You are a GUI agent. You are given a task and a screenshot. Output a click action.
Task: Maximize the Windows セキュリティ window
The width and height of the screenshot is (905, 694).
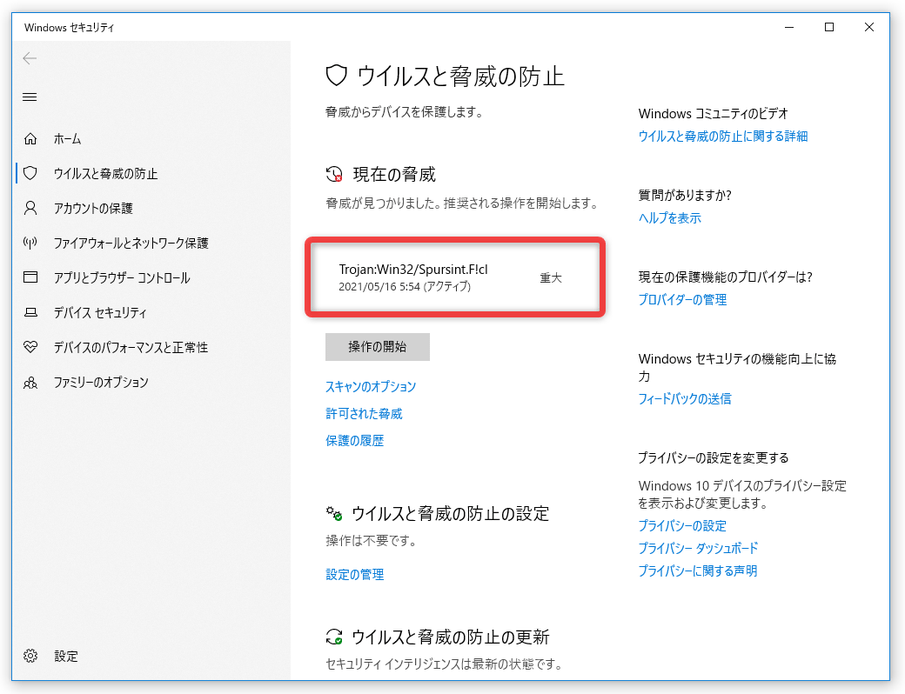pyautogui.click(x=829, y=27)
